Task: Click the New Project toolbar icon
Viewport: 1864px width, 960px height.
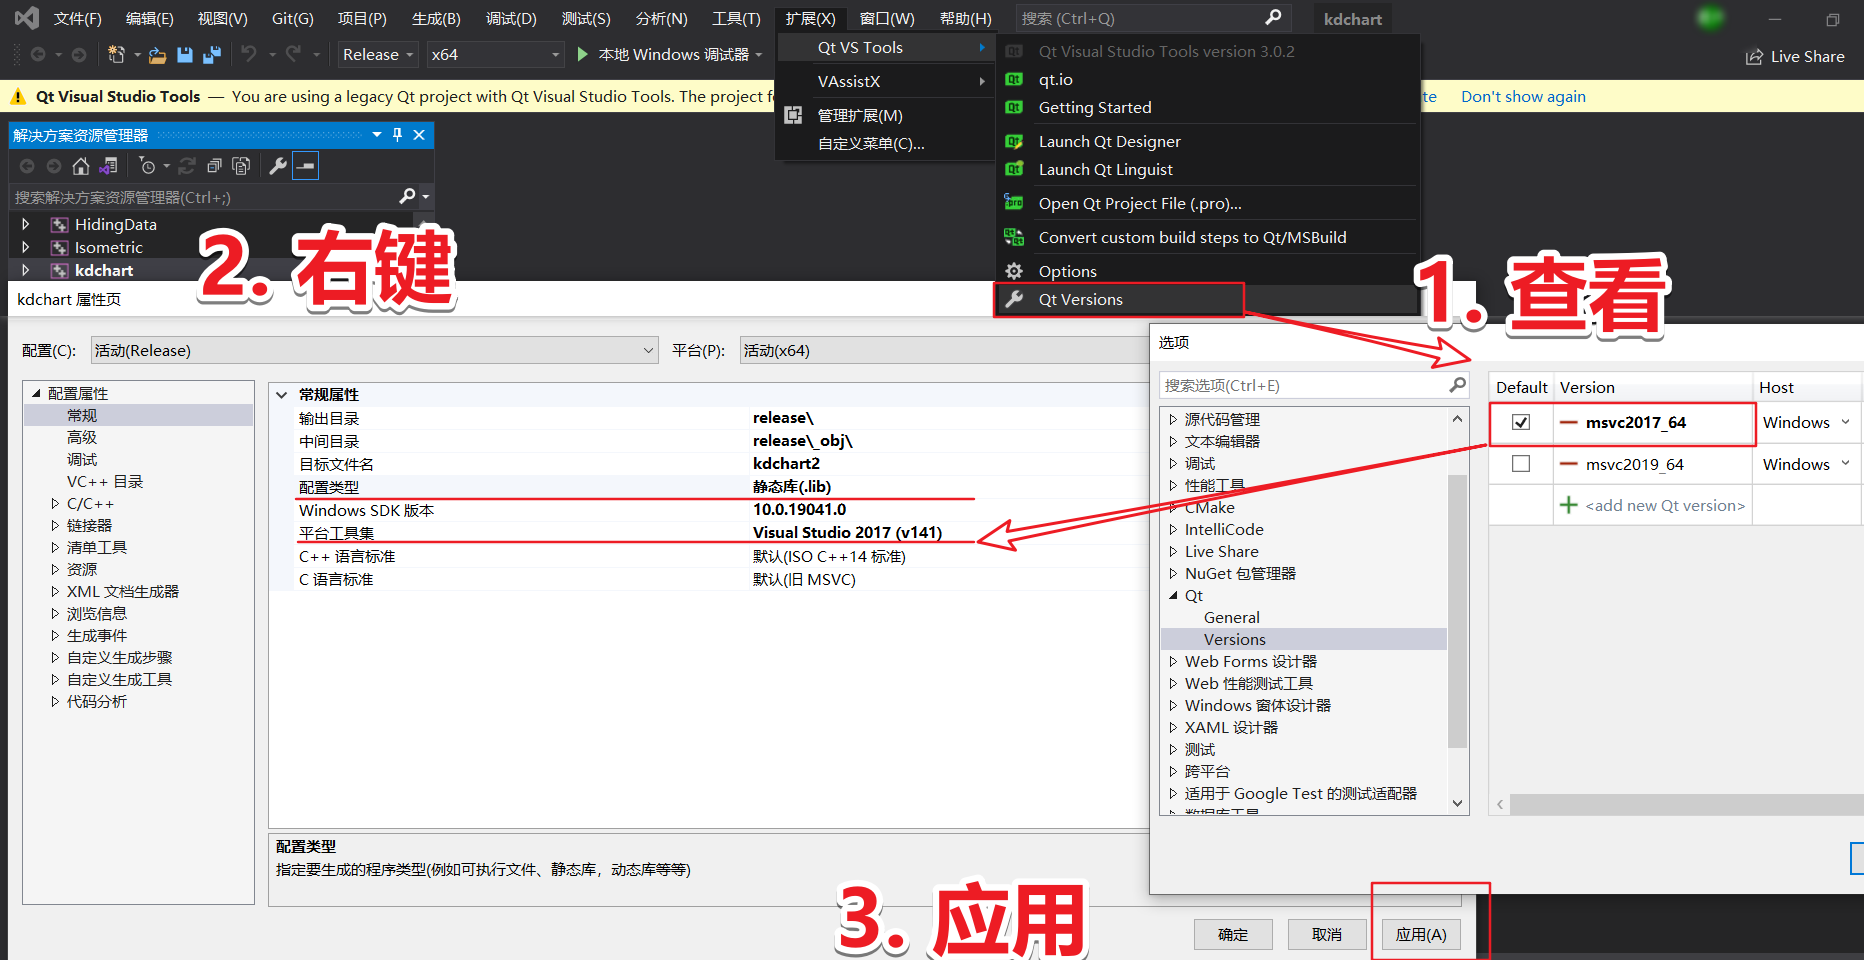Action: coord(116,55)
